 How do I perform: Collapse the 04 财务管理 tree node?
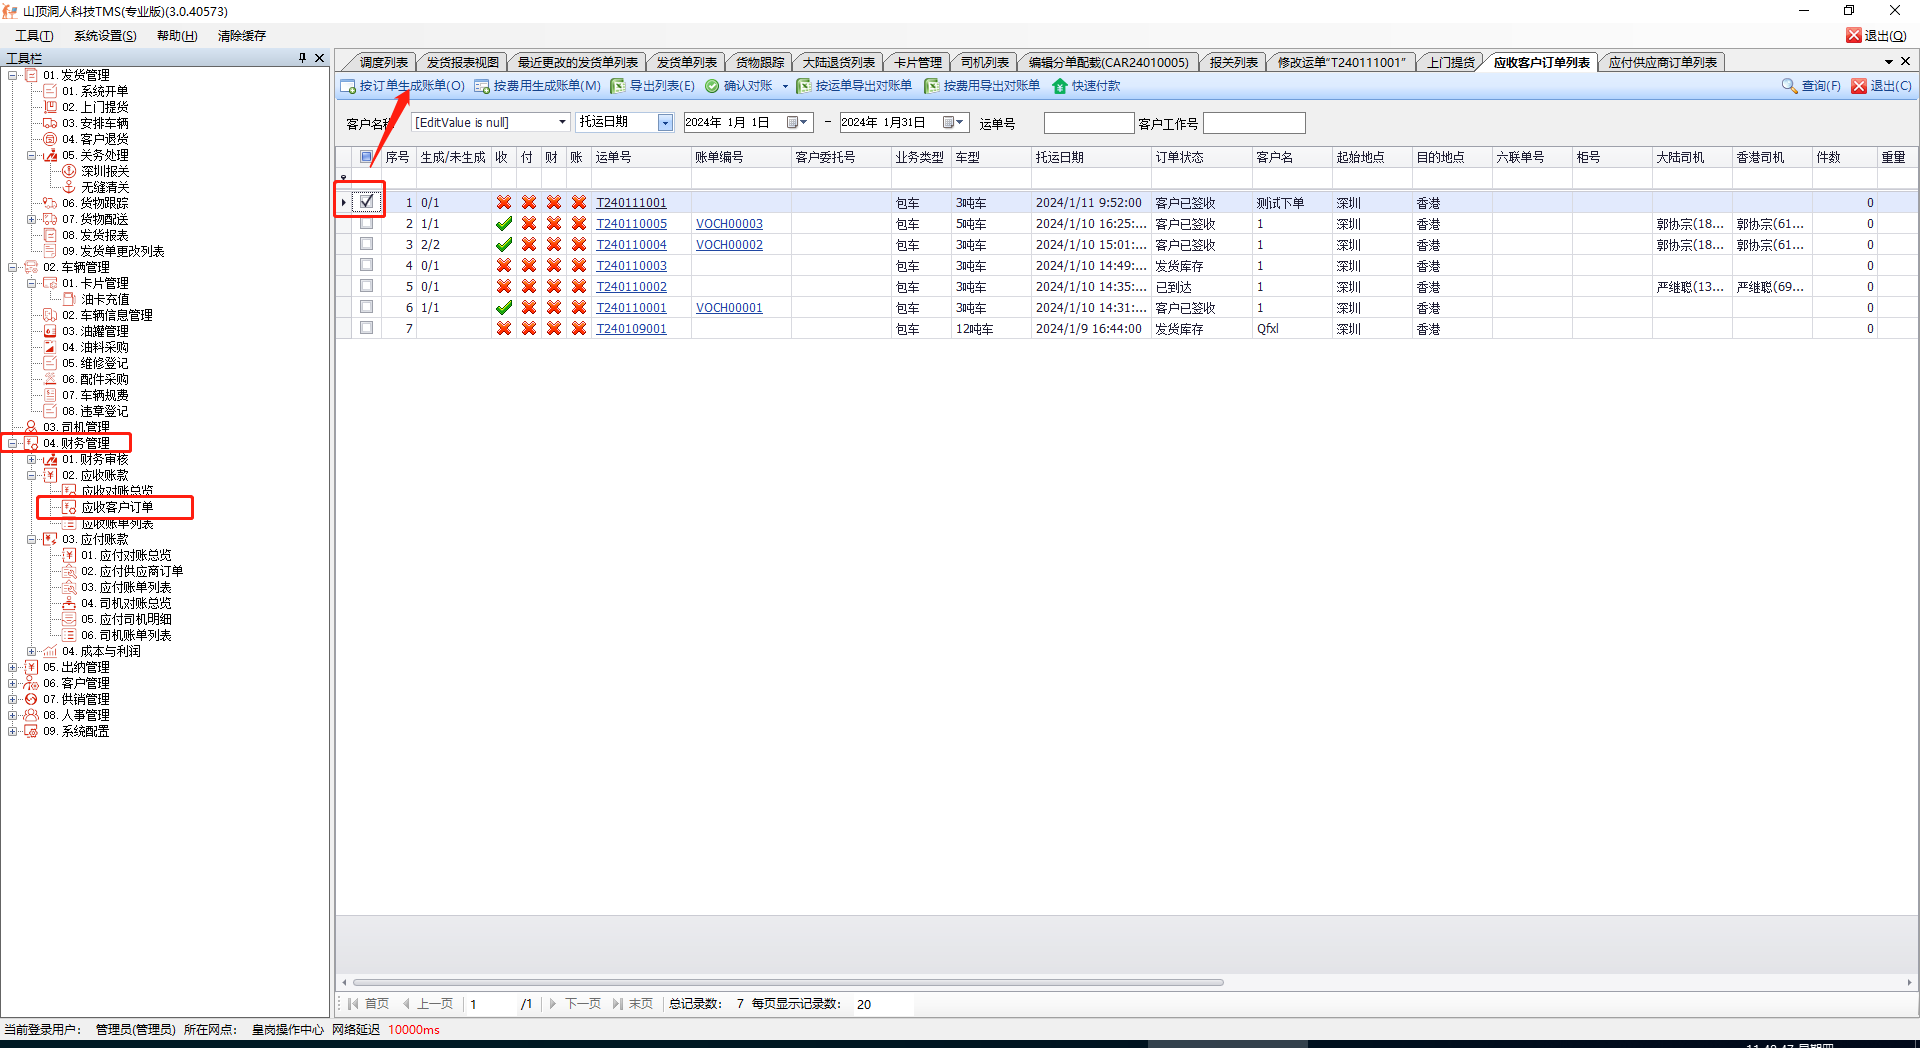click(13, 443)
